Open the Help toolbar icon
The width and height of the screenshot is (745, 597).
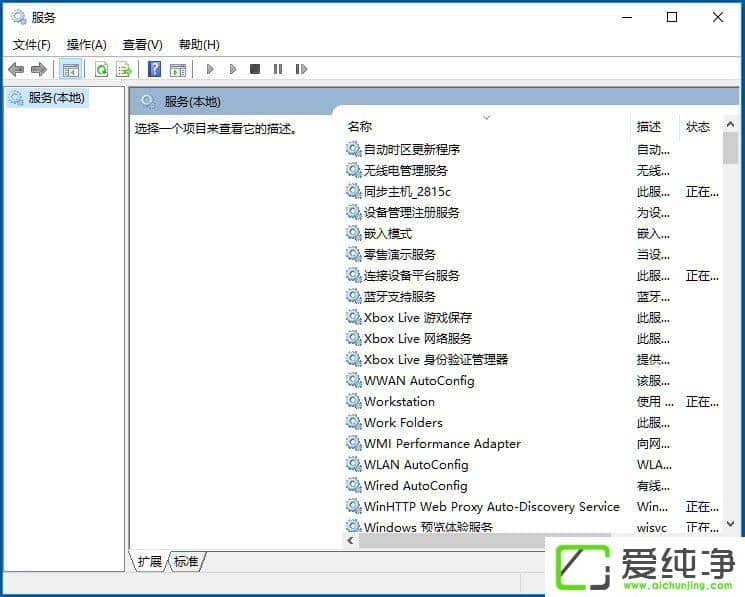point(154,69)
